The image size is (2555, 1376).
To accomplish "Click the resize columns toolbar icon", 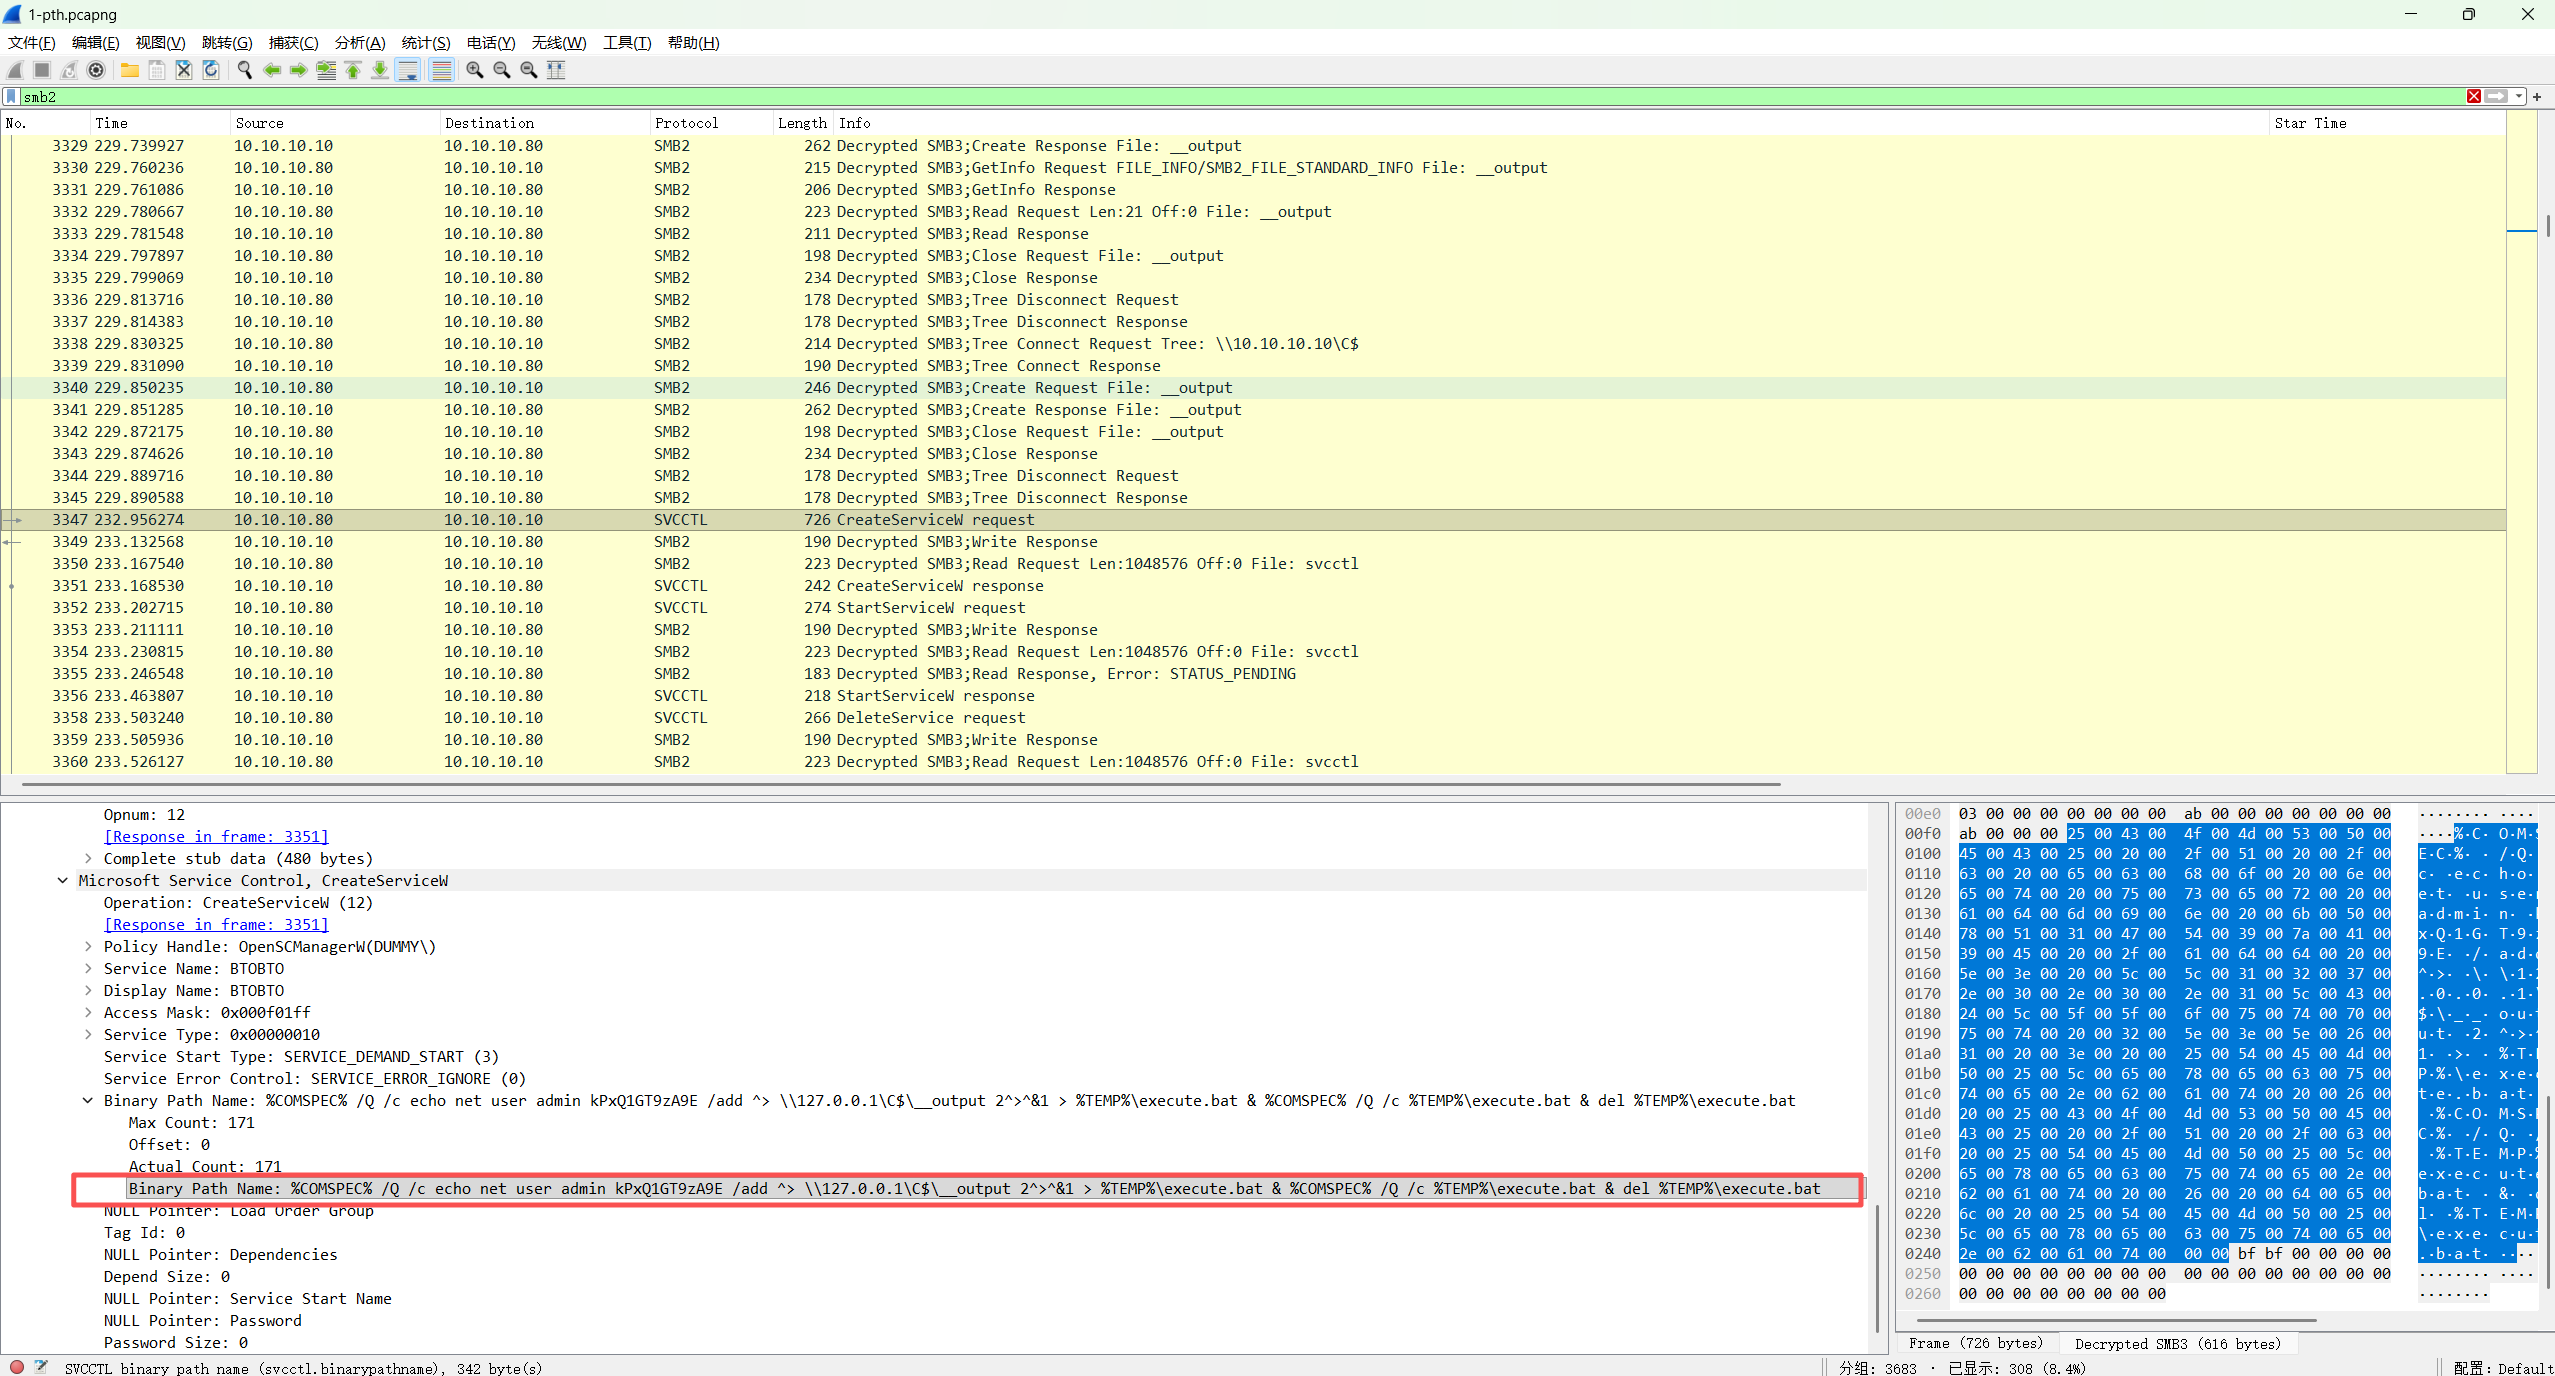I will tap(556, 70).
